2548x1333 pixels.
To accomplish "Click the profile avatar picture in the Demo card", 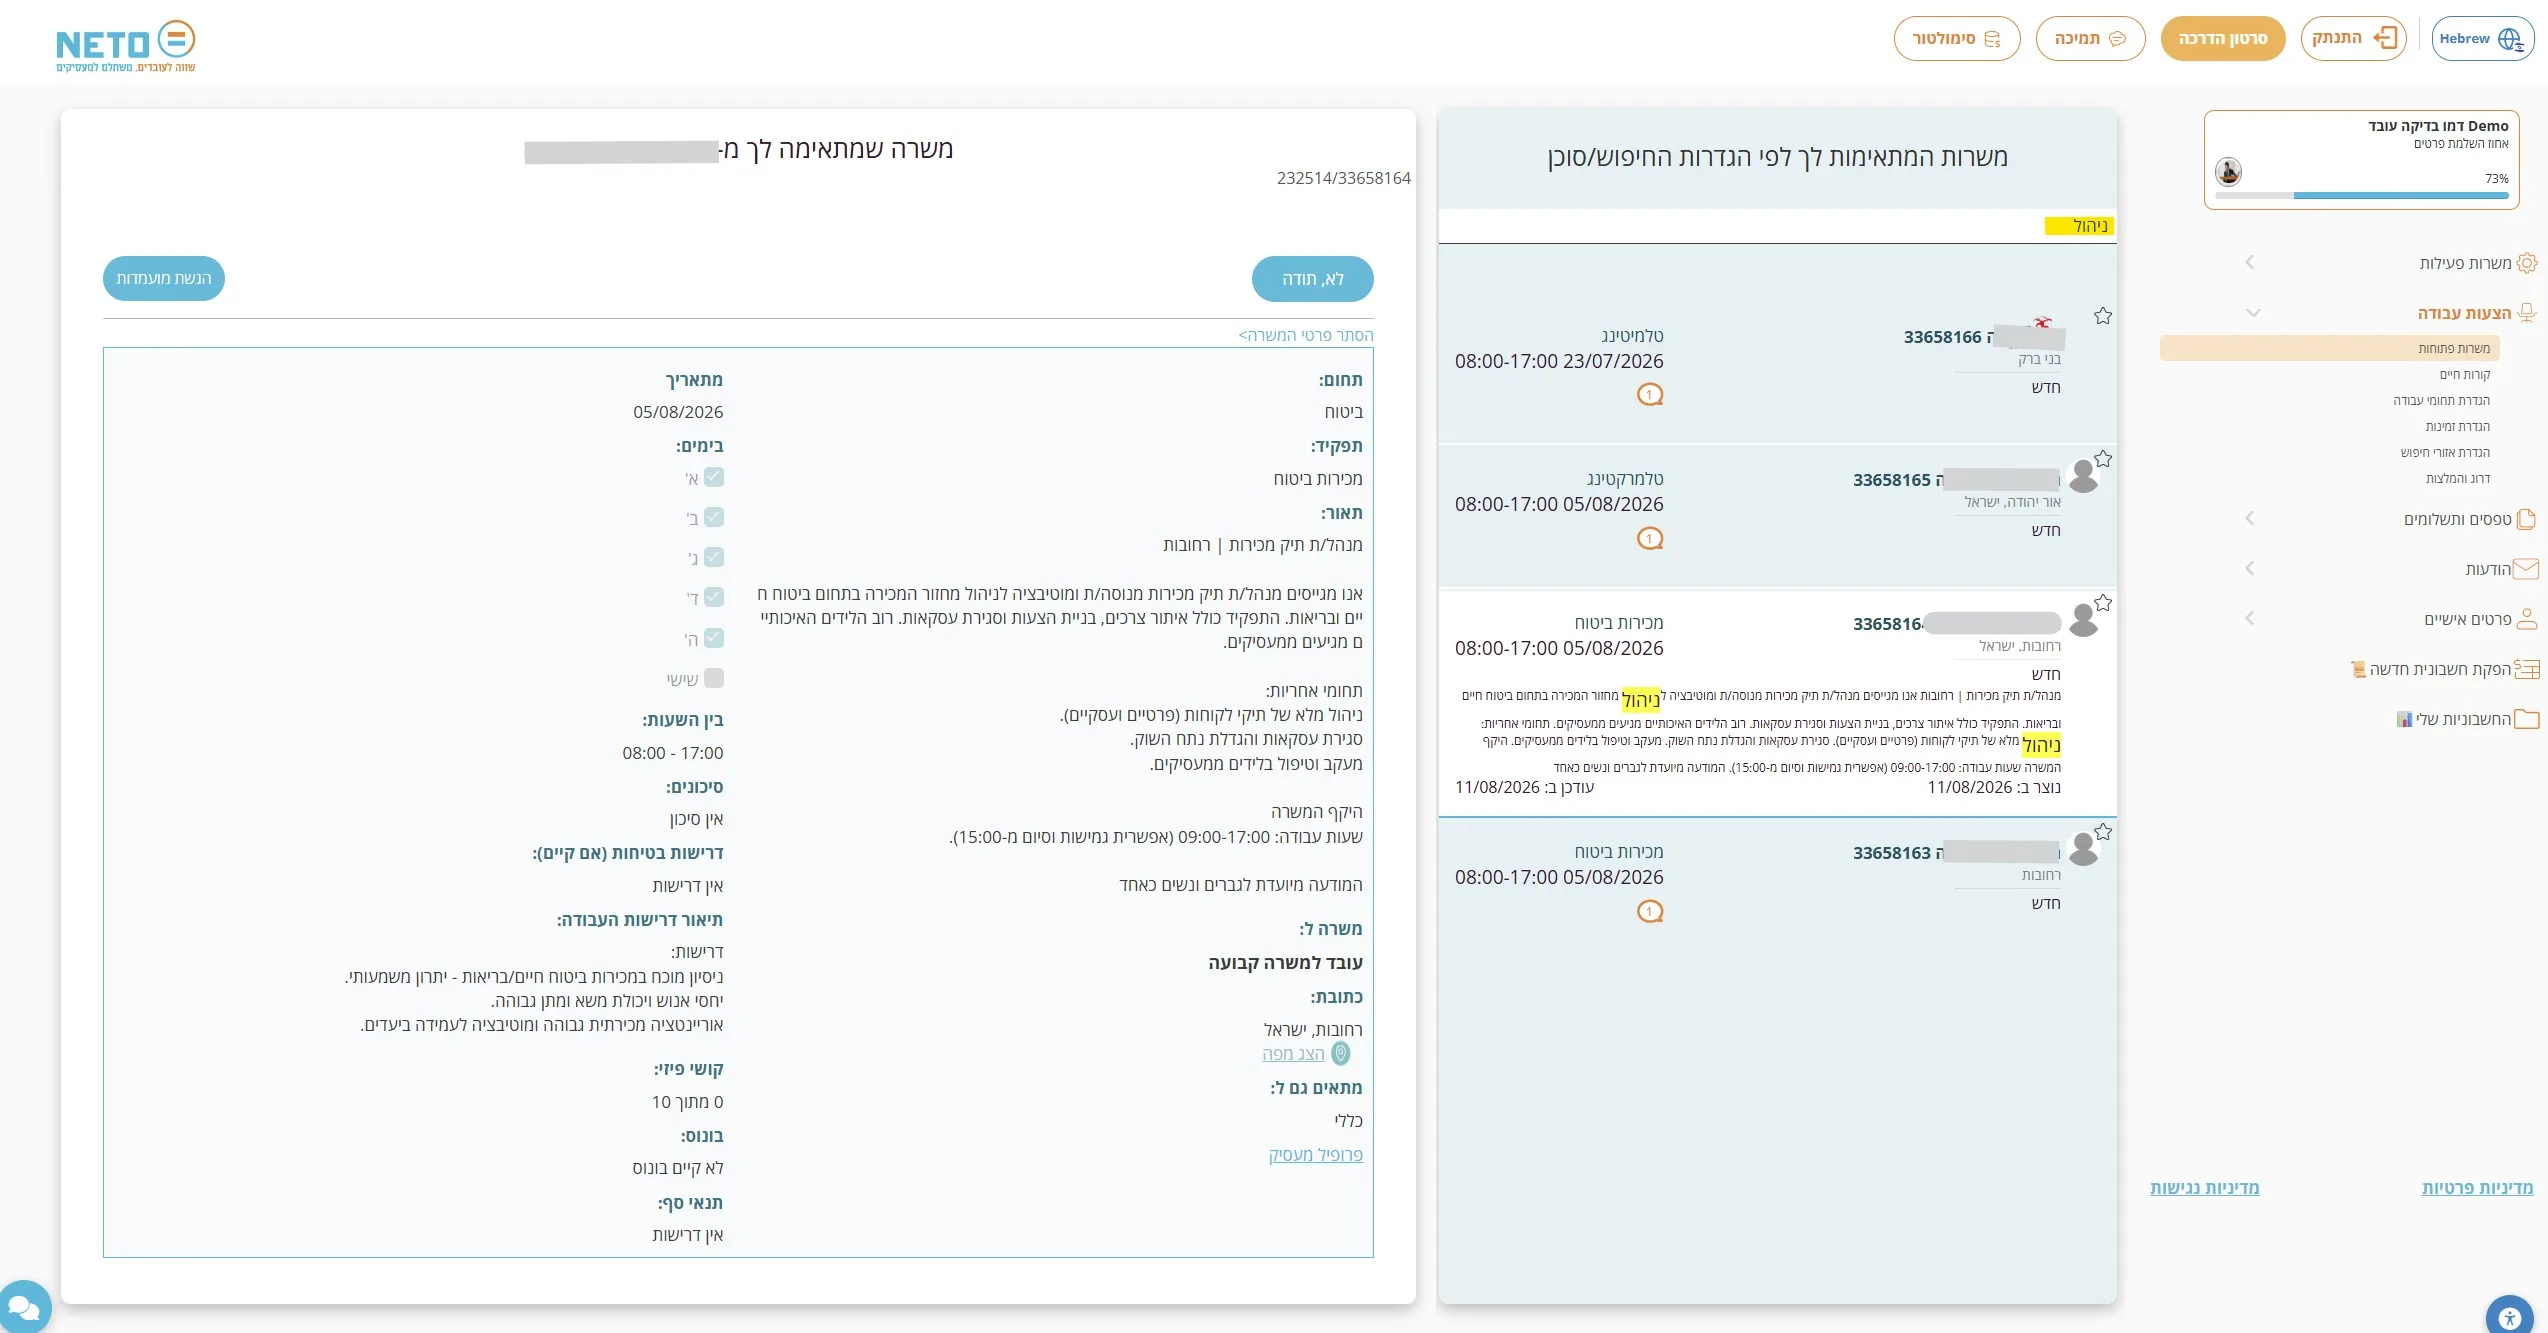I will tap(2228, 171).
